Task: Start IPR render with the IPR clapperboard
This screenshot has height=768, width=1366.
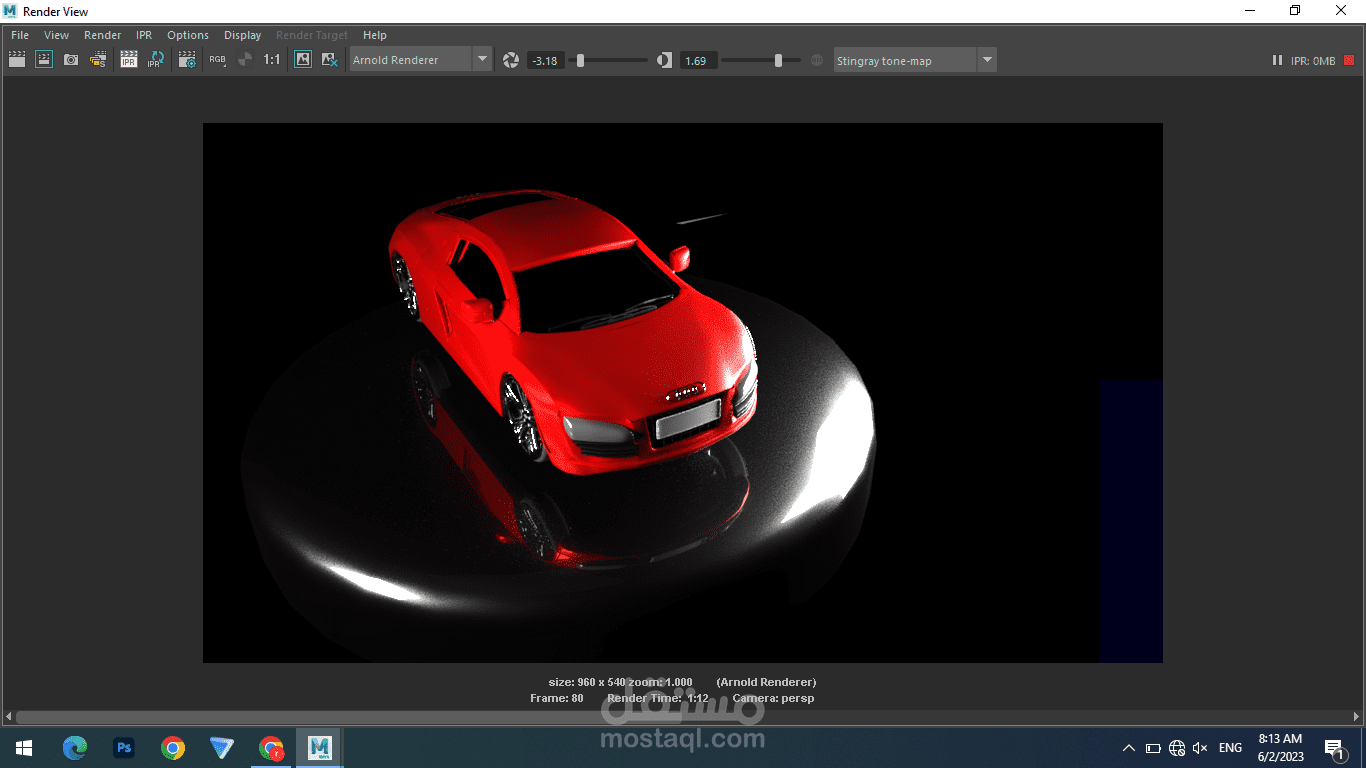Action: pos(129,60)
